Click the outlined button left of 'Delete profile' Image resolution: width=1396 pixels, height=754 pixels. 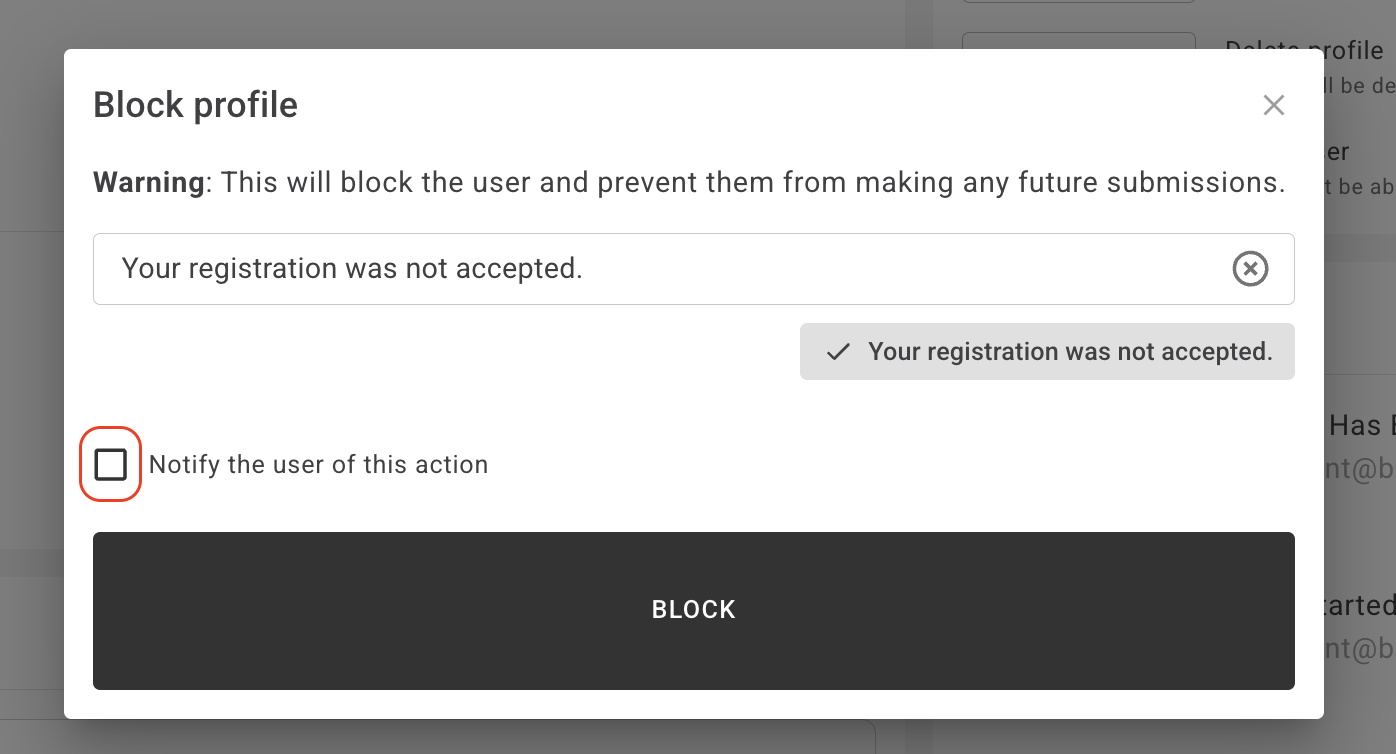tap(1078, 41)
